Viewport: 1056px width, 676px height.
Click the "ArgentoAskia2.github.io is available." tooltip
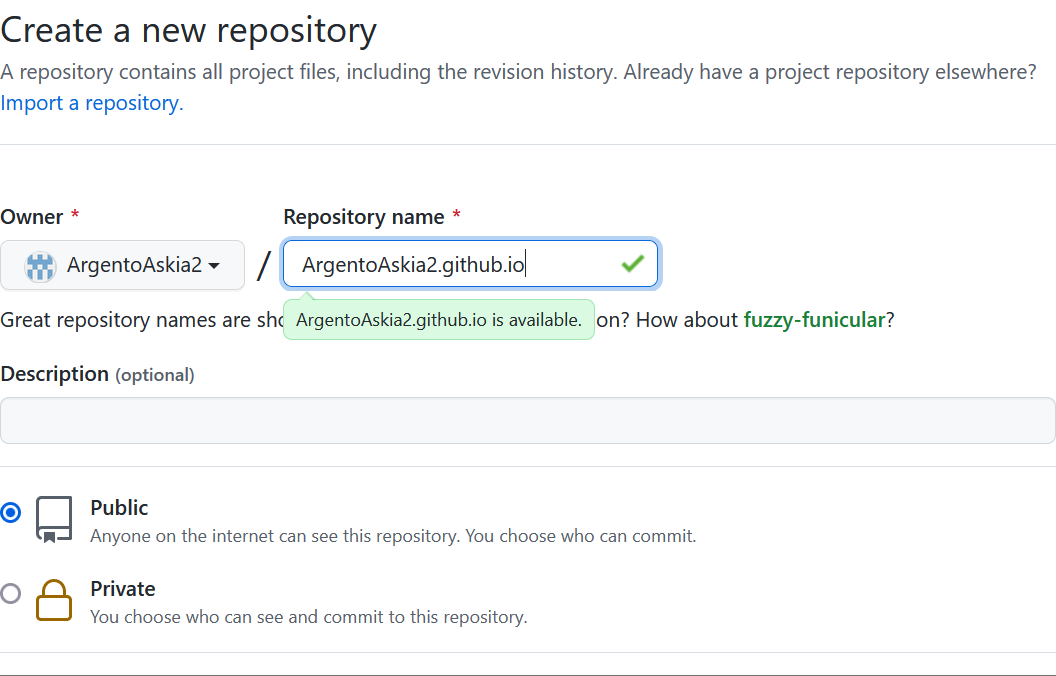[439, 320]
